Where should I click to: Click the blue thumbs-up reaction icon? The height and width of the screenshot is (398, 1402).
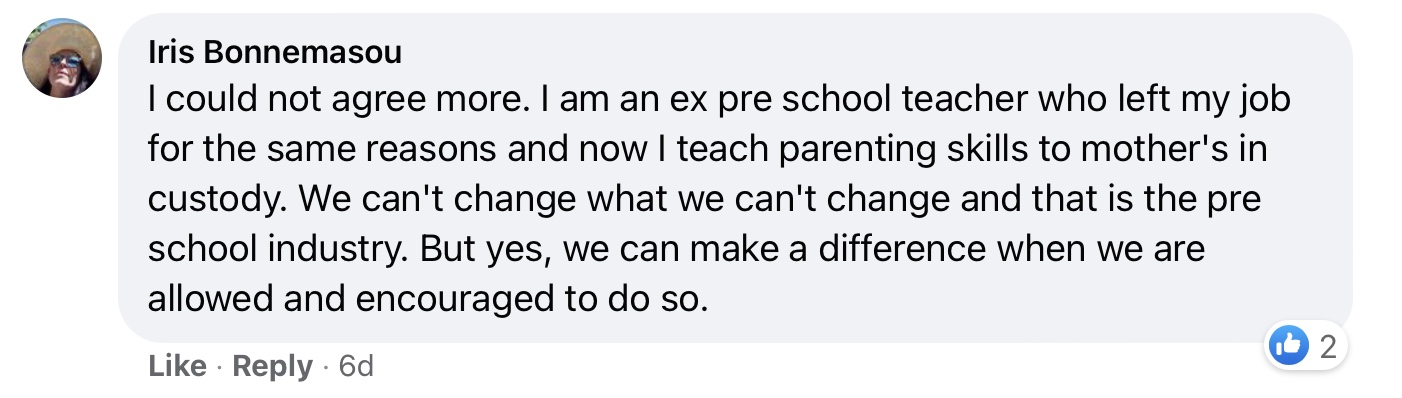(x=1288, y=347)
